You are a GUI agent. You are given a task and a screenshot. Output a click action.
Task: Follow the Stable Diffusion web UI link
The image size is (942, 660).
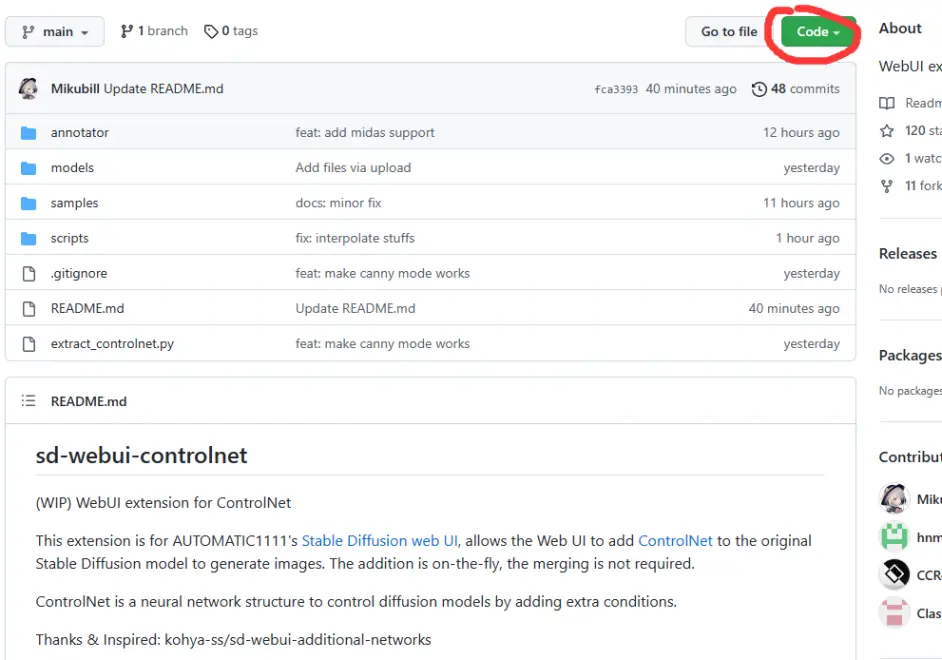point(380,540)
